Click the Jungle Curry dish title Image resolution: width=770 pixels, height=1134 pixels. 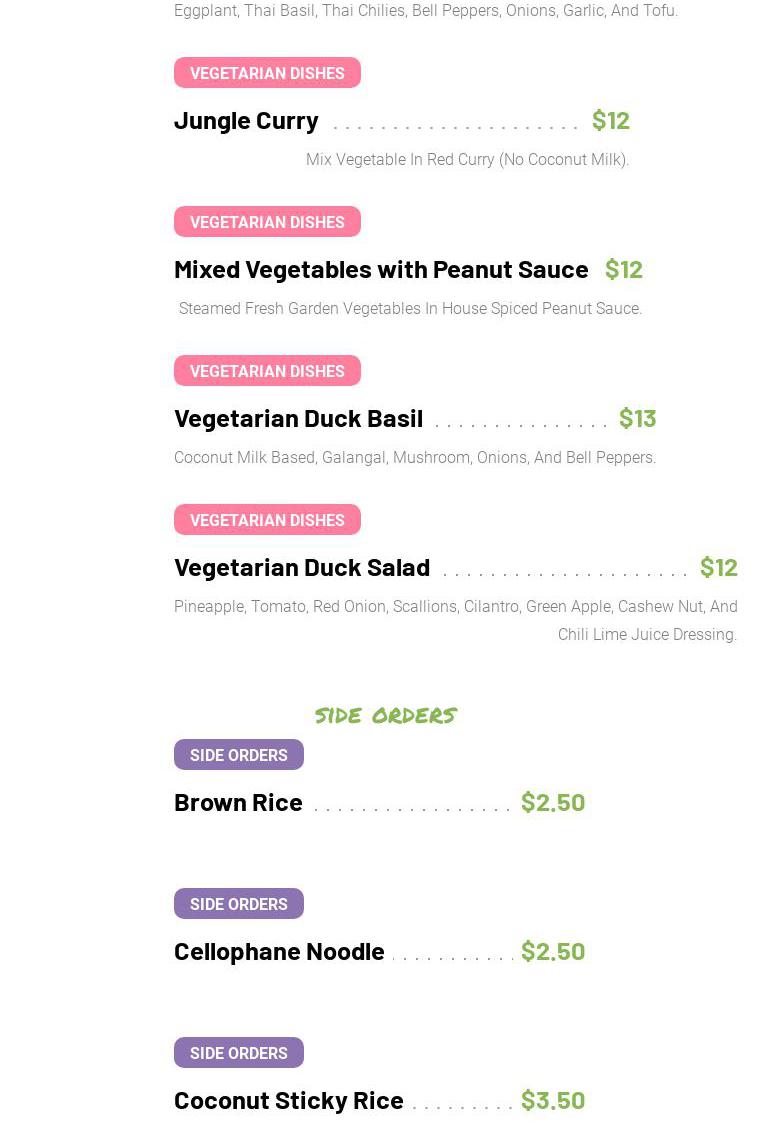click(x=246, y=120)
